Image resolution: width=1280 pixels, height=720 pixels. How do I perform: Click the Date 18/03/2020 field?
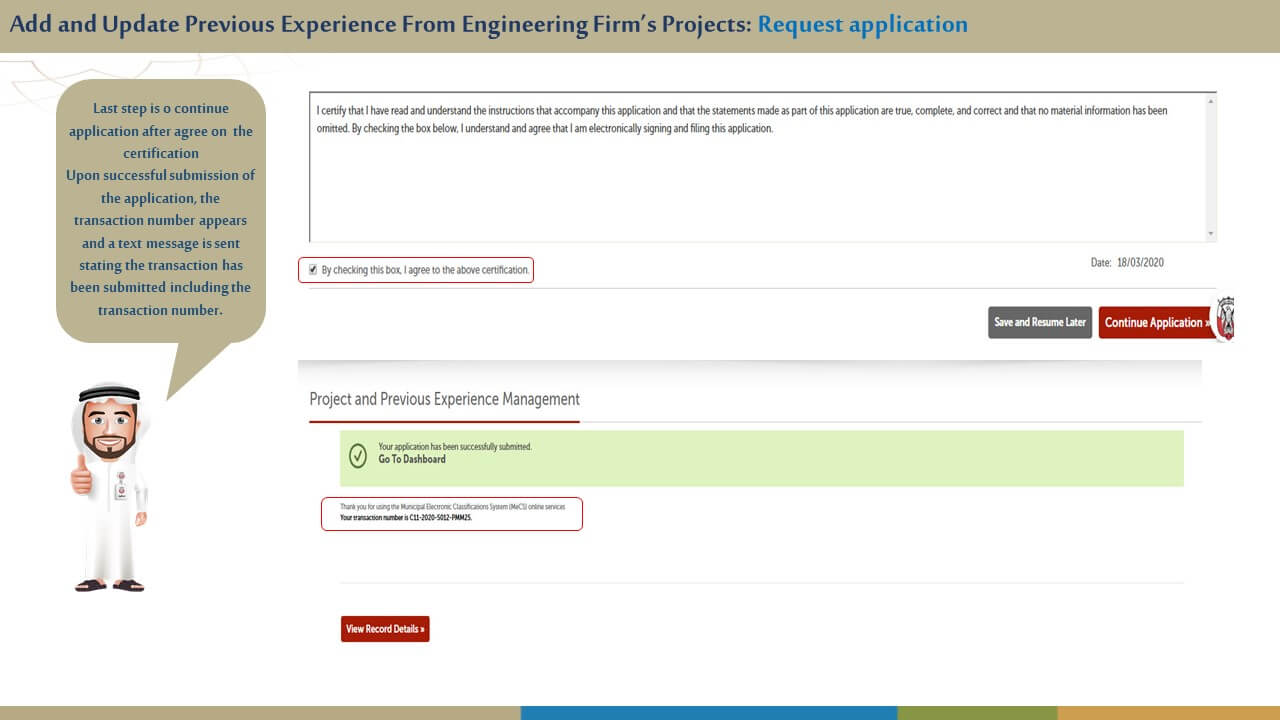1127,263
